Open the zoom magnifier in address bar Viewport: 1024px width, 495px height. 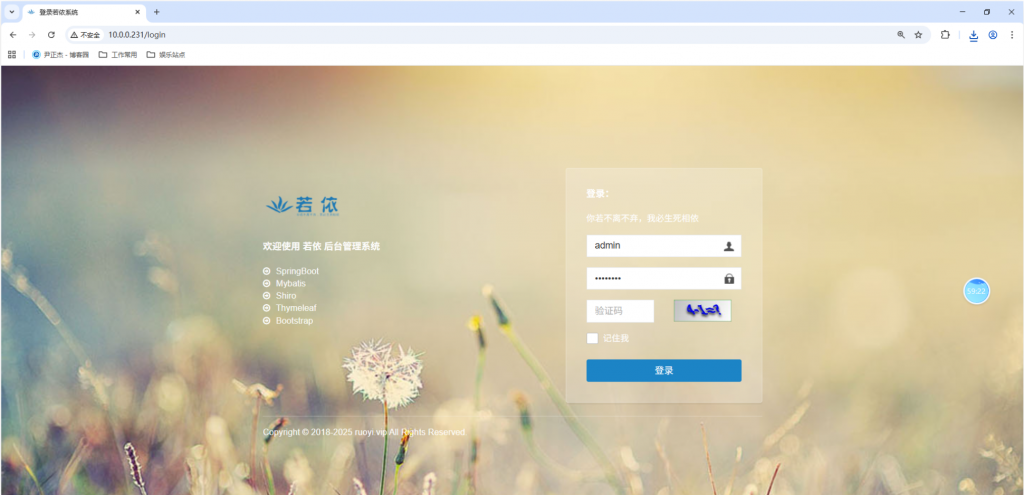pos(901,35)
